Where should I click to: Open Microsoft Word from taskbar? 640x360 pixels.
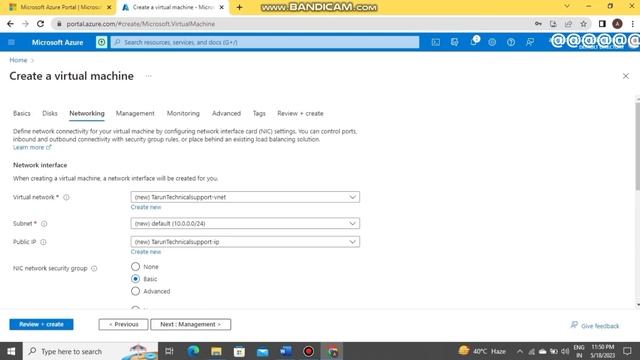[x=286, y=351]
